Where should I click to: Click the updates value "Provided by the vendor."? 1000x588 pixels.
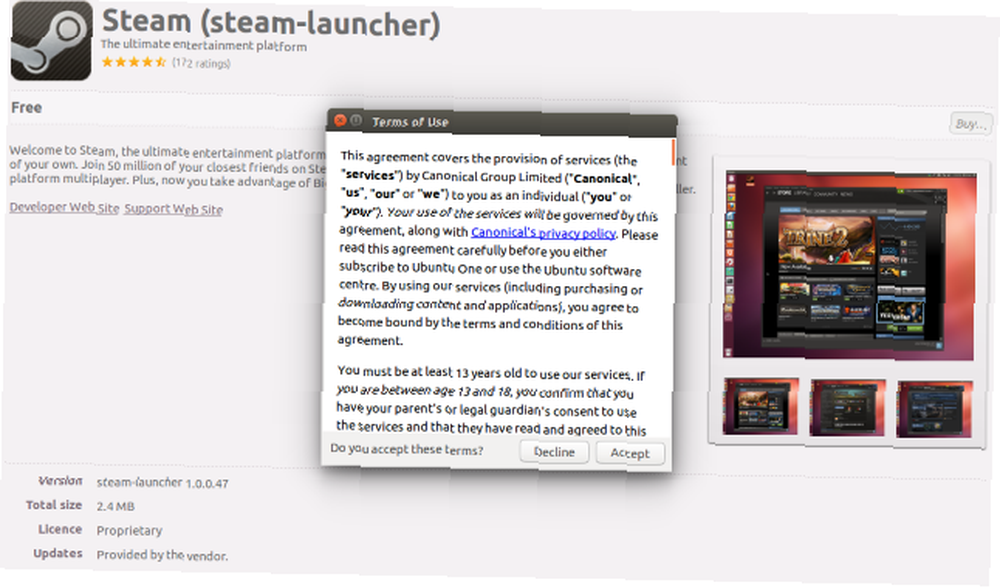pyautogui.click(x=162, y=555)
